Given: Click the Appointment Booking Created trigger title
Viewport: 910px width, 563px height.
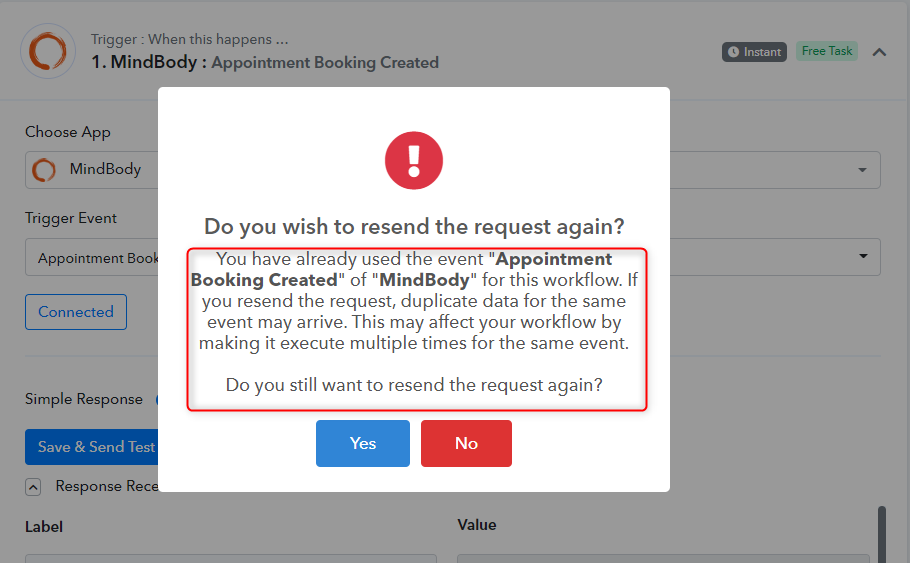Looking at the screenshot, I should coord(325,62).
